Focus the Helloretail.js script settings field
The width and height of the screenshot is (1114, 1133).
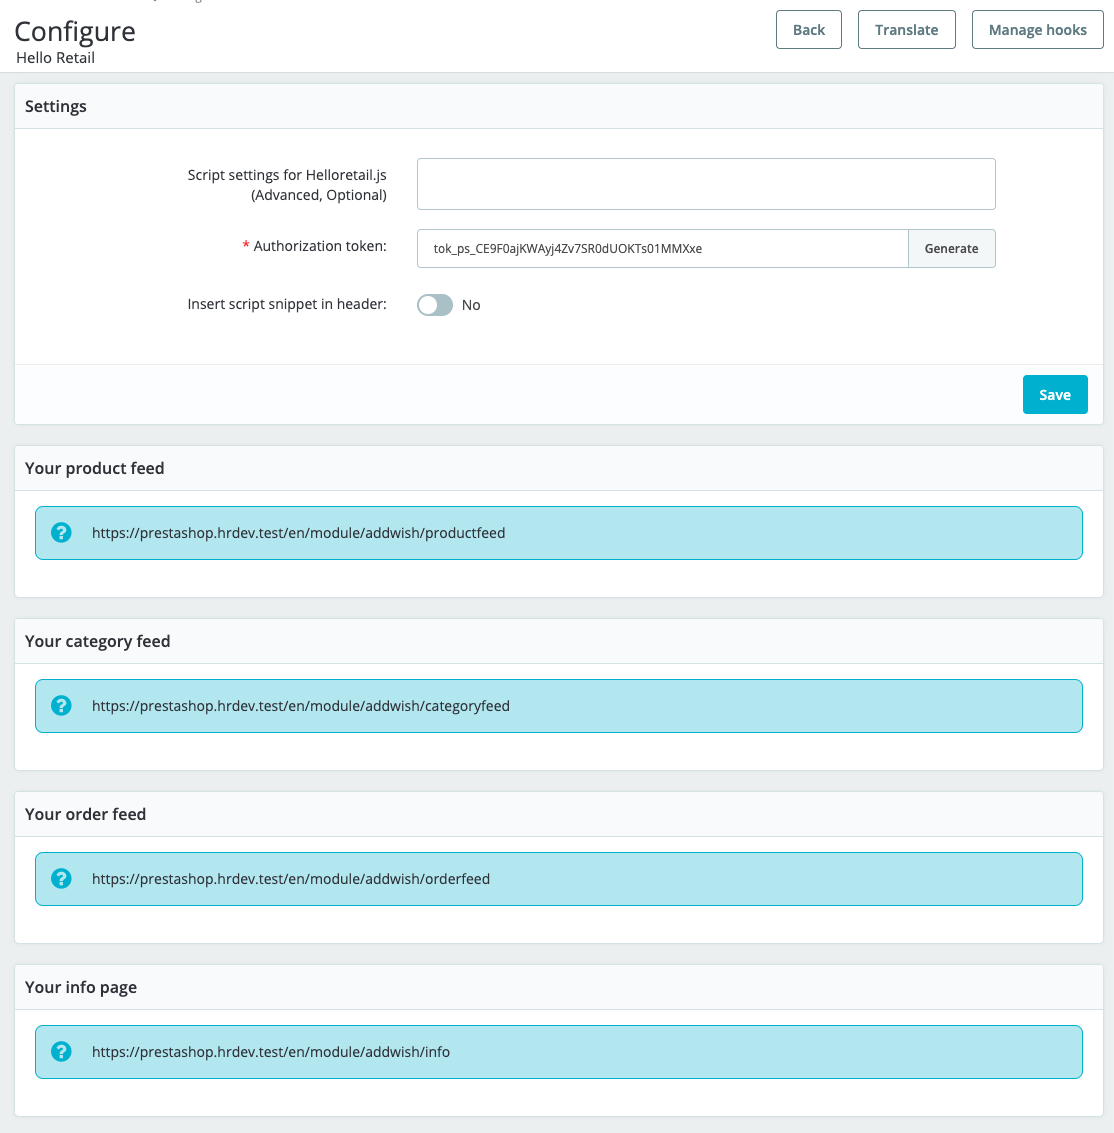pos(705,184)
